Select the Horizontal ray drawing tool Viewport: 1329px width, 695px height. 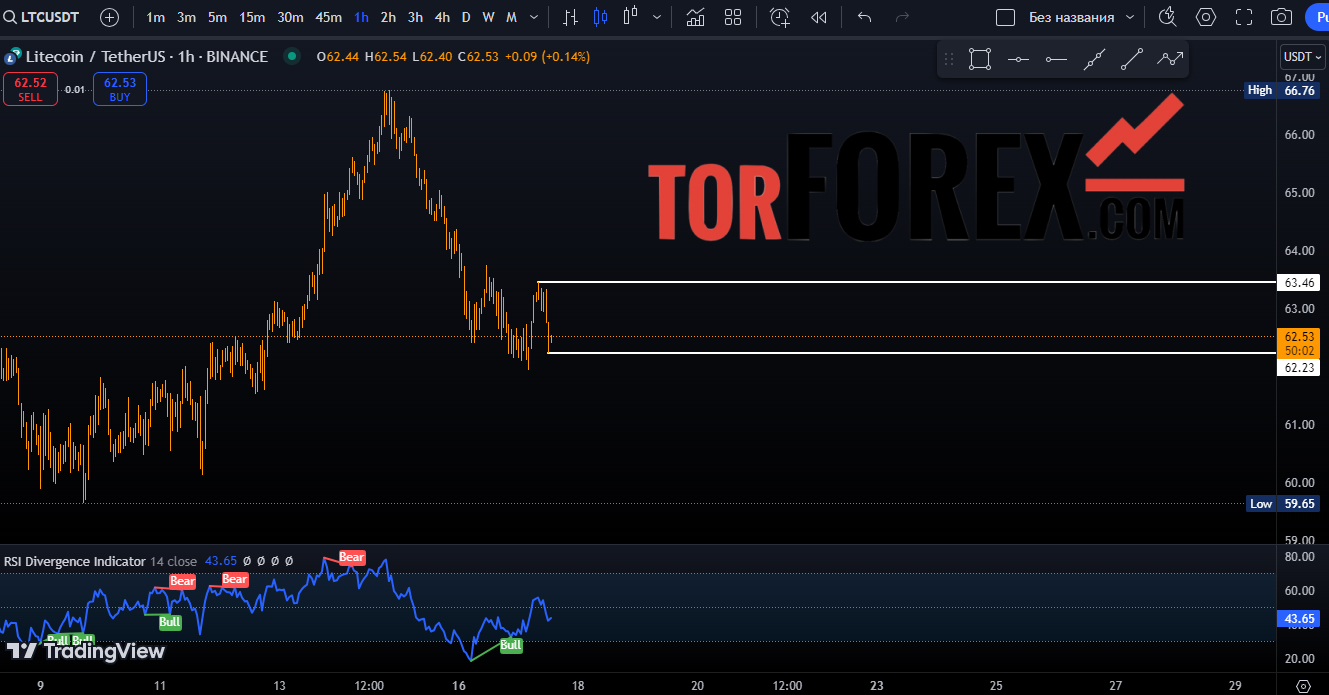[x=1056, y=59]
